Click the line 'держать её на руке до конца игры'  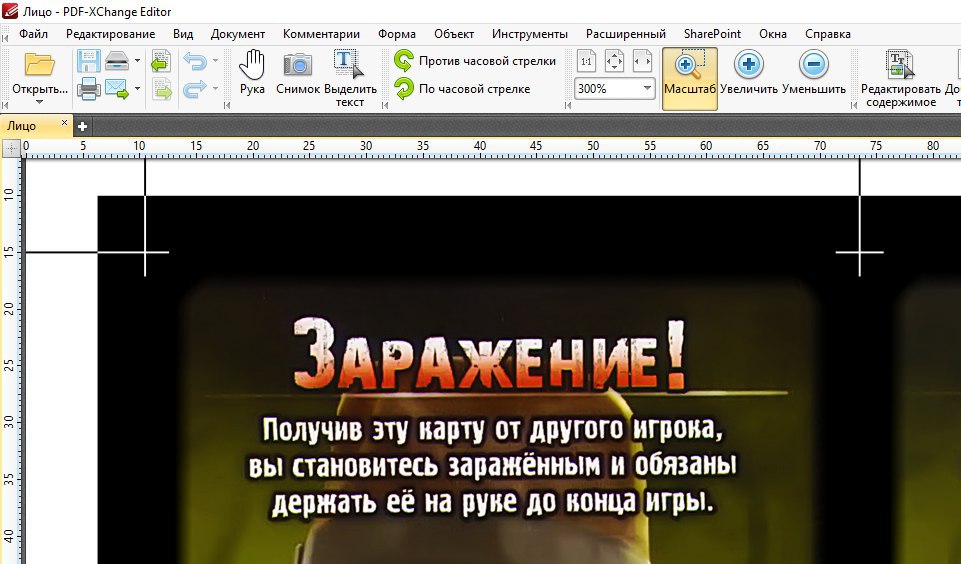[493, 503]
